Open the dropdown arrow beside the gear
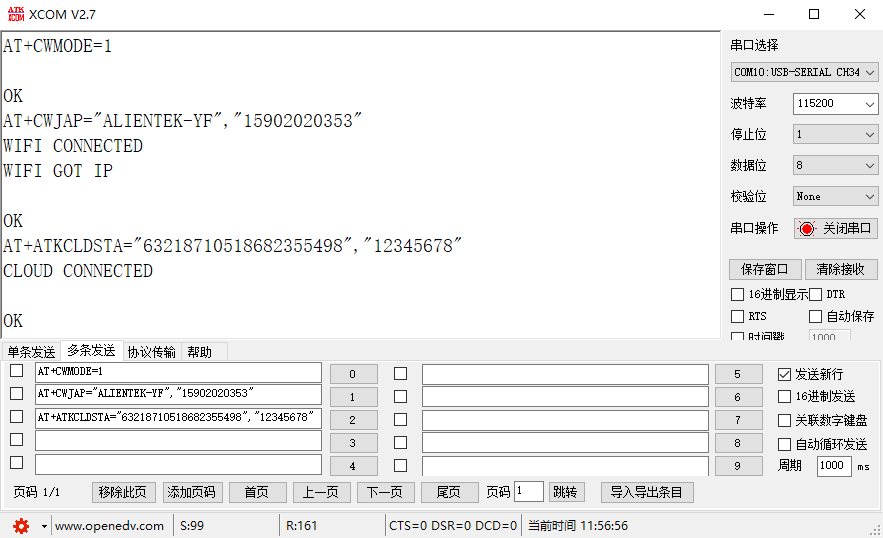The image size is (883, 538). [44, 526]
